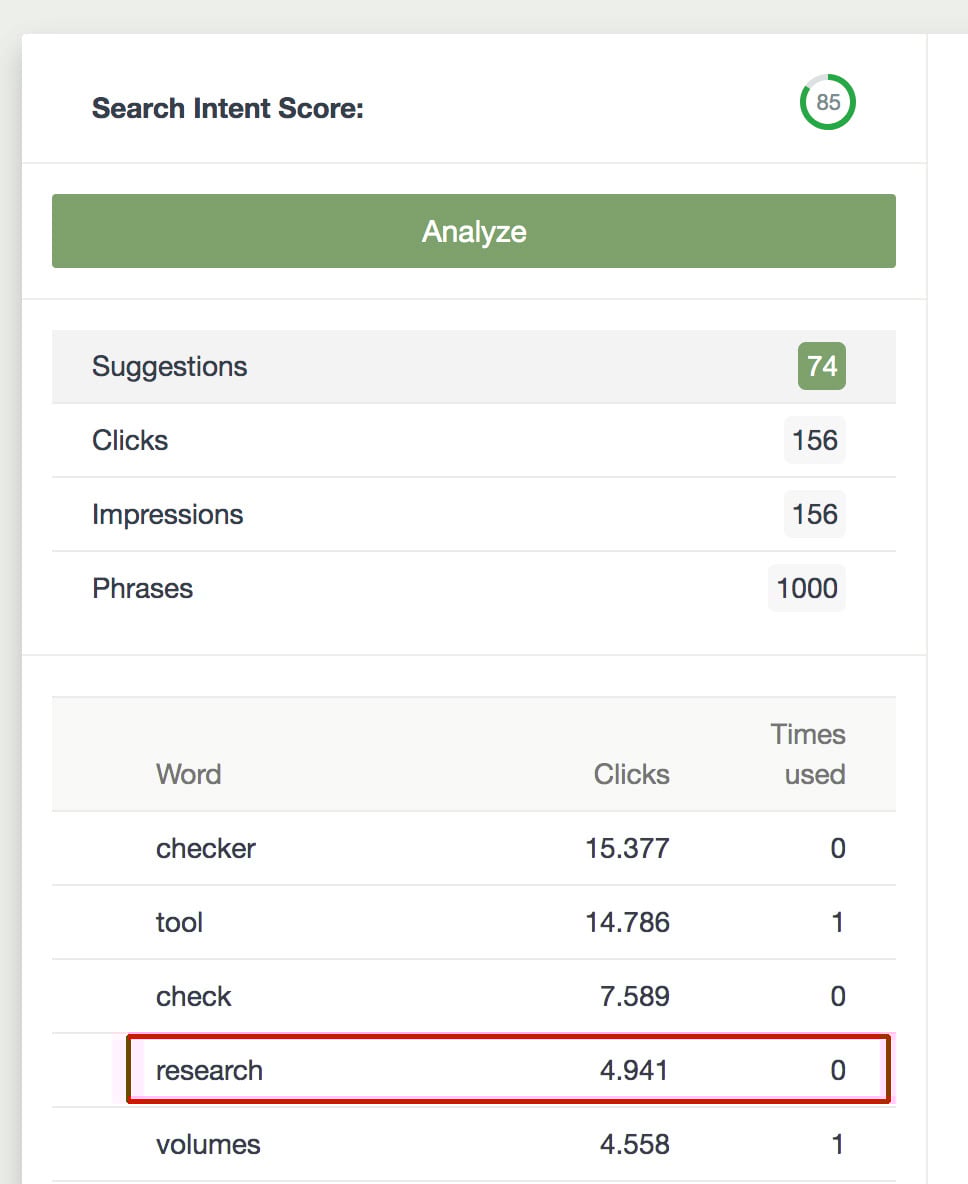Sort the table by the Clicks column
Screen dimensions: 968x1184
[x=631, y=774]
